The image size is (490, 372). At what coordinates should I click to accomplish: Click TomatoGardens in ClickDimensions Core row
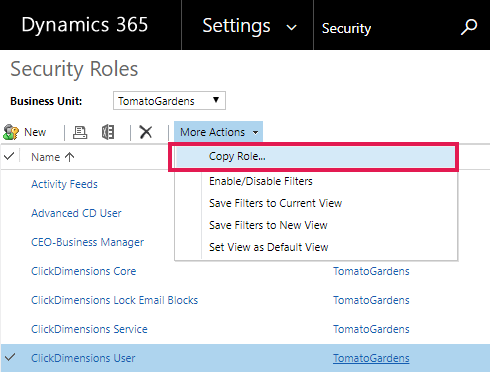tap(371, 271)
